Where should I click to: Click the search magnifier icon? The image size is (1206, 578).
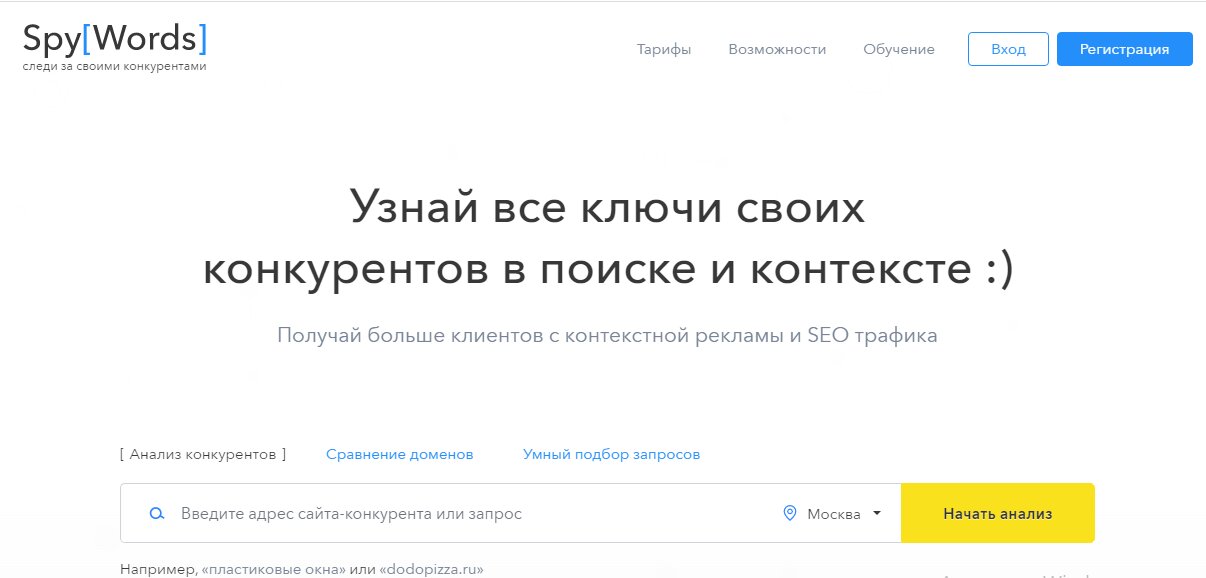pyautogui.click(x=156, y=512)
